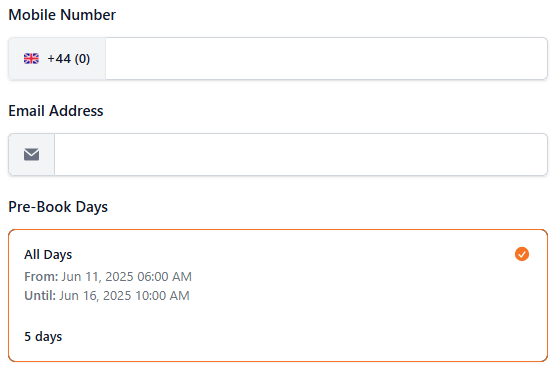This screenshot has height=372, width=557.
Task: Click the 5 days duration text
Action: tap(43, 336)
